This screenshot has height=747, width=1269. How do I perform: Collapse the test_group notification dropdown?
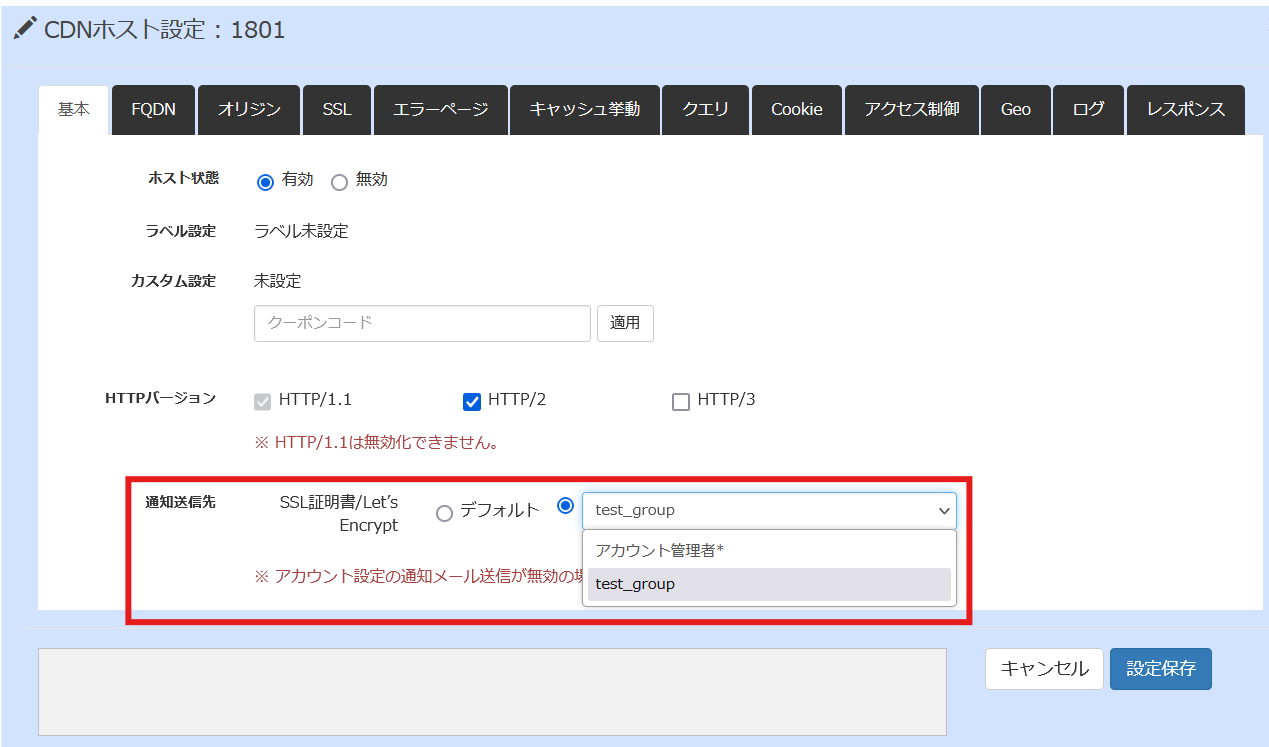(x=769, y=510)
